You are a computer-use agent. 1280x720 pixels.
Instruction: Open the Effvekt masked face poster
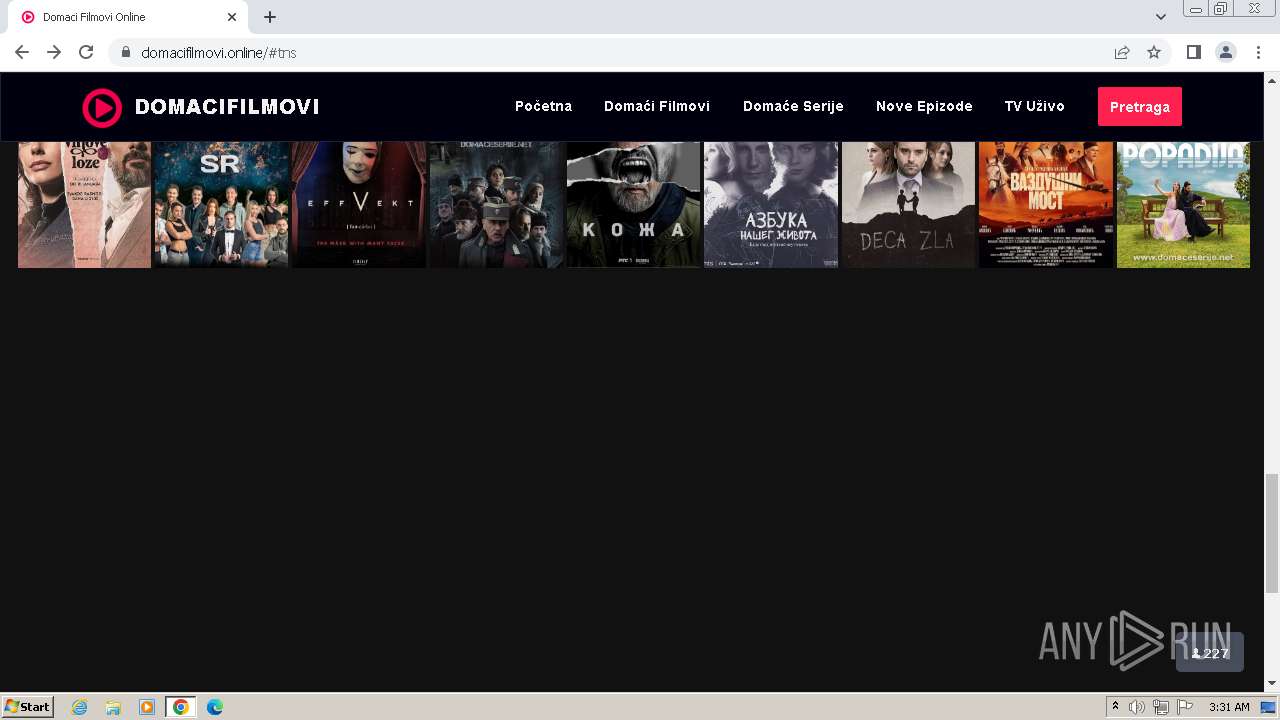coord(359,204)
